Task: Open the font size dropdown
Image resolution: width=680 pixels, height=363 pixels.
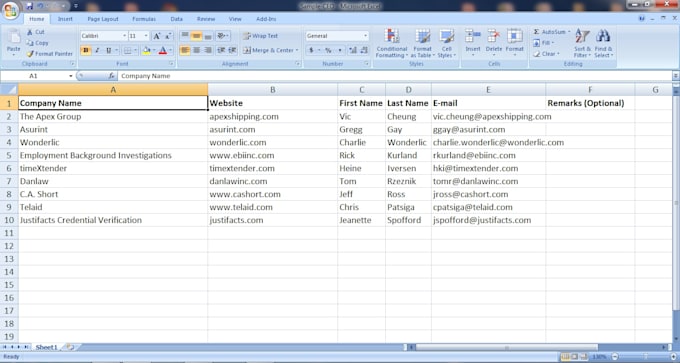Action: 146,36
